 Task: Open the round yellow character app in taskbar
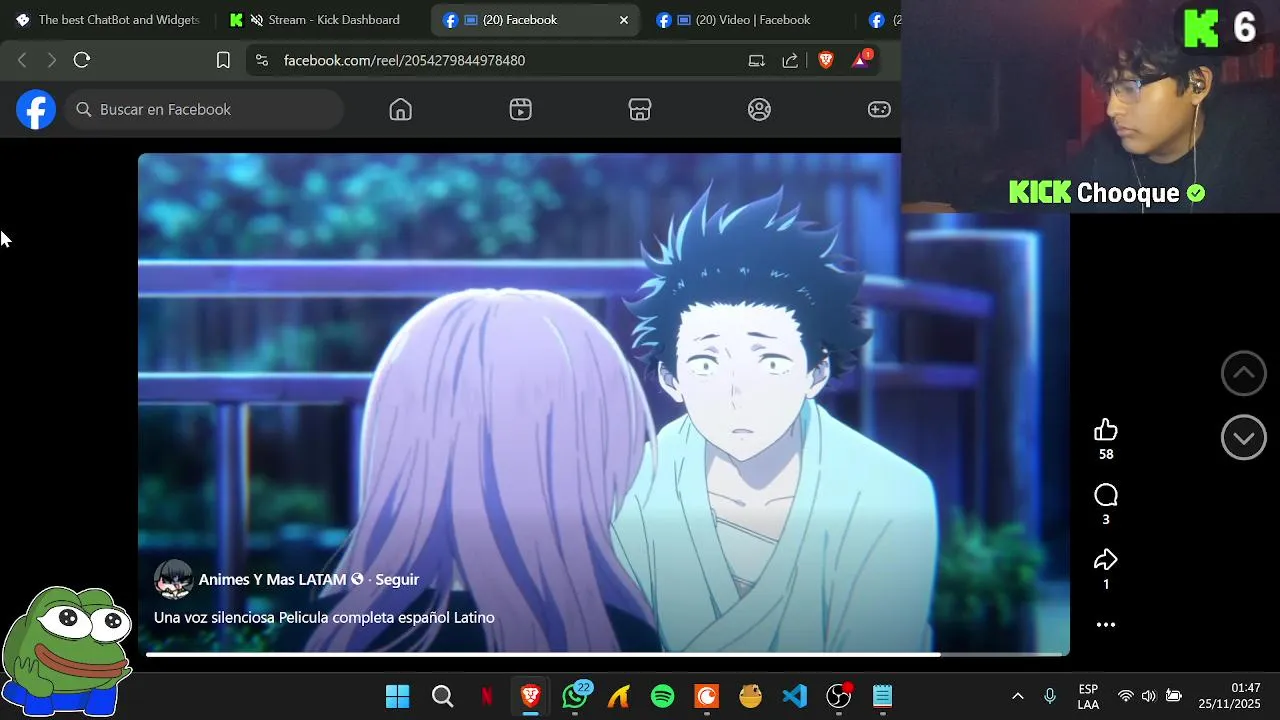751,696
